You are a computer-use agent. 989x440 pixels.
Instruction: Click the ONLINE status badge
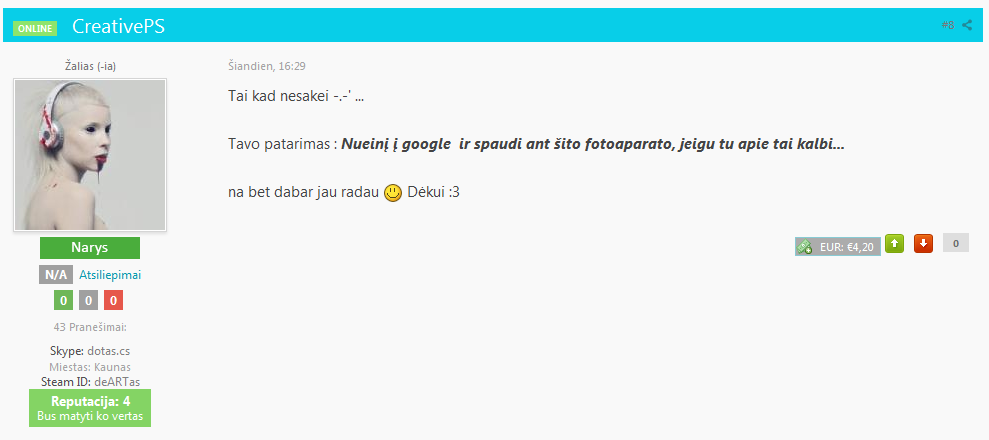coord(35,28)
